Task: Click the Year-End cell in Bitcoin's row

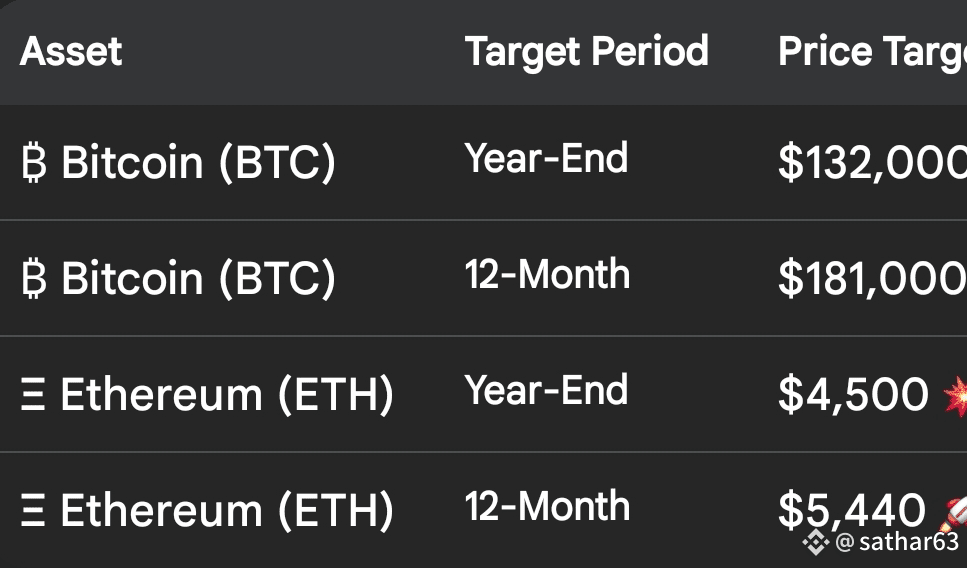Action: tap(547, 158)
